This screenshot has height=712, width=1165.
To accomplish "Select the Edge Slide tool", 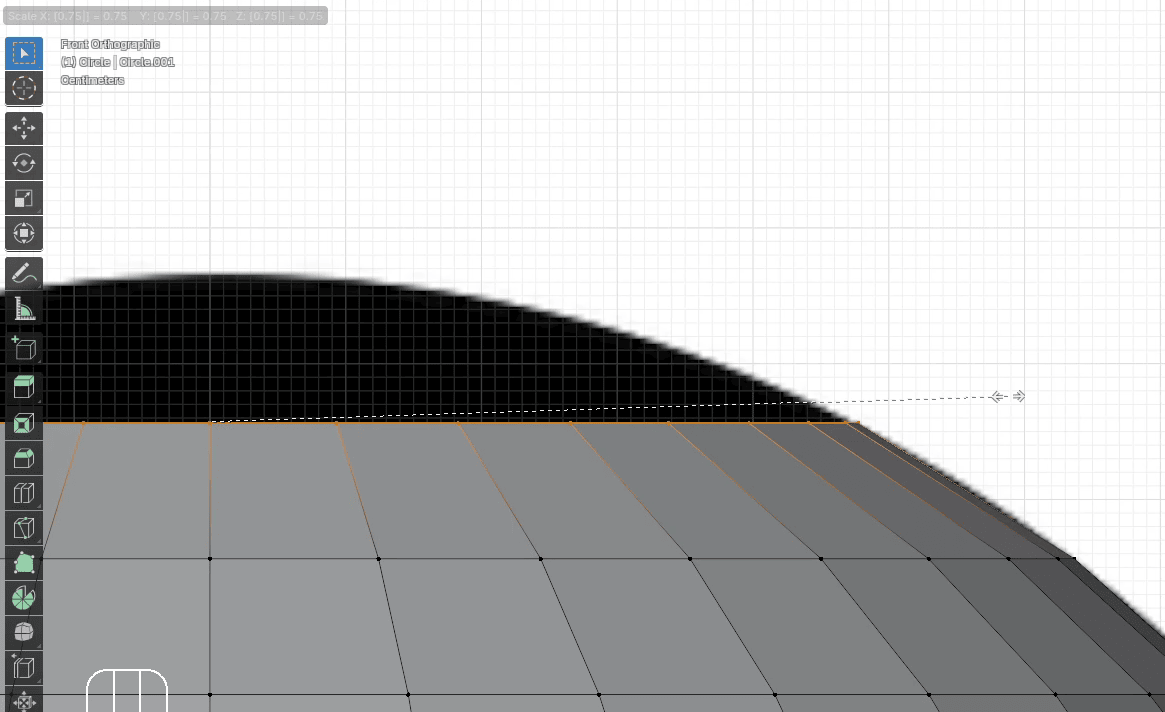I will pyautogui.click(x=24, y=668).
